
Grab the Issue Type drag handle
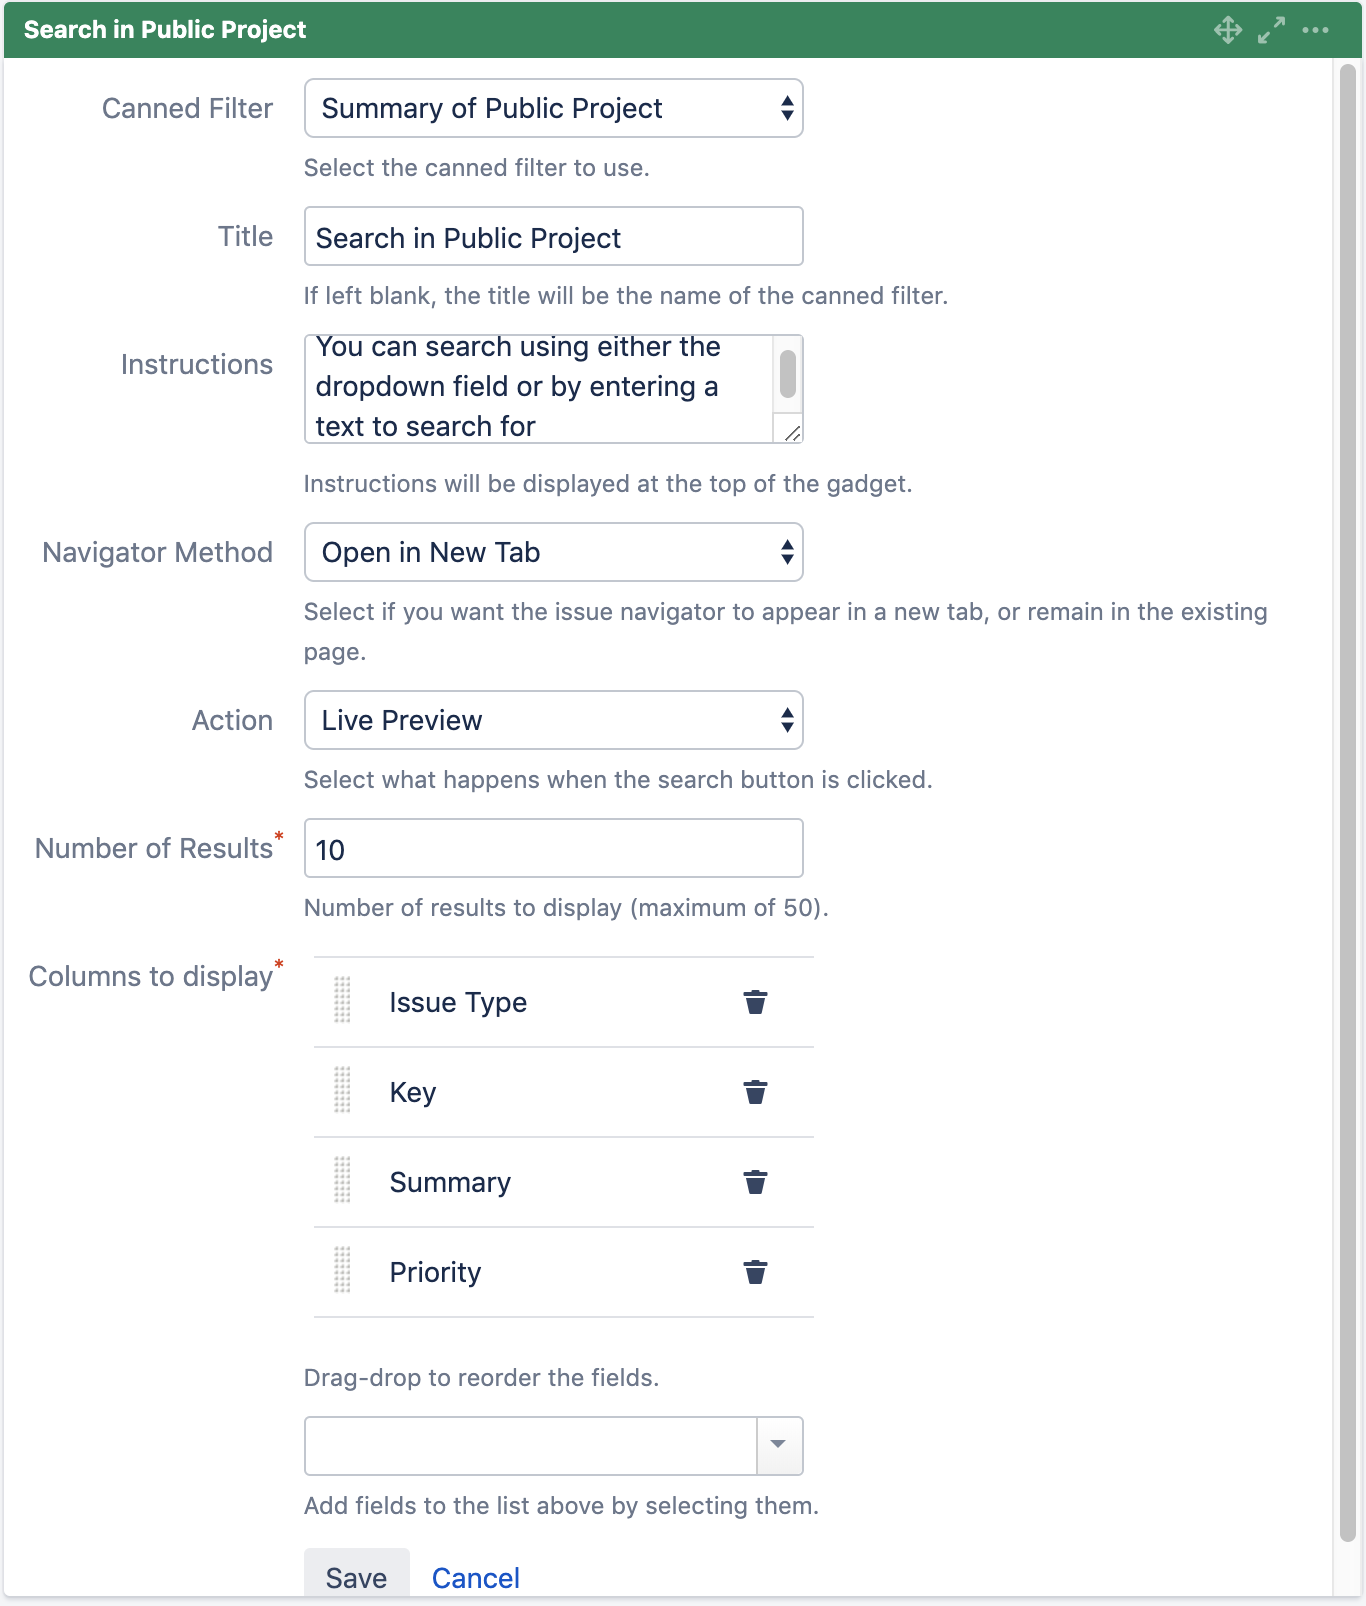(x=342, y=1000)
